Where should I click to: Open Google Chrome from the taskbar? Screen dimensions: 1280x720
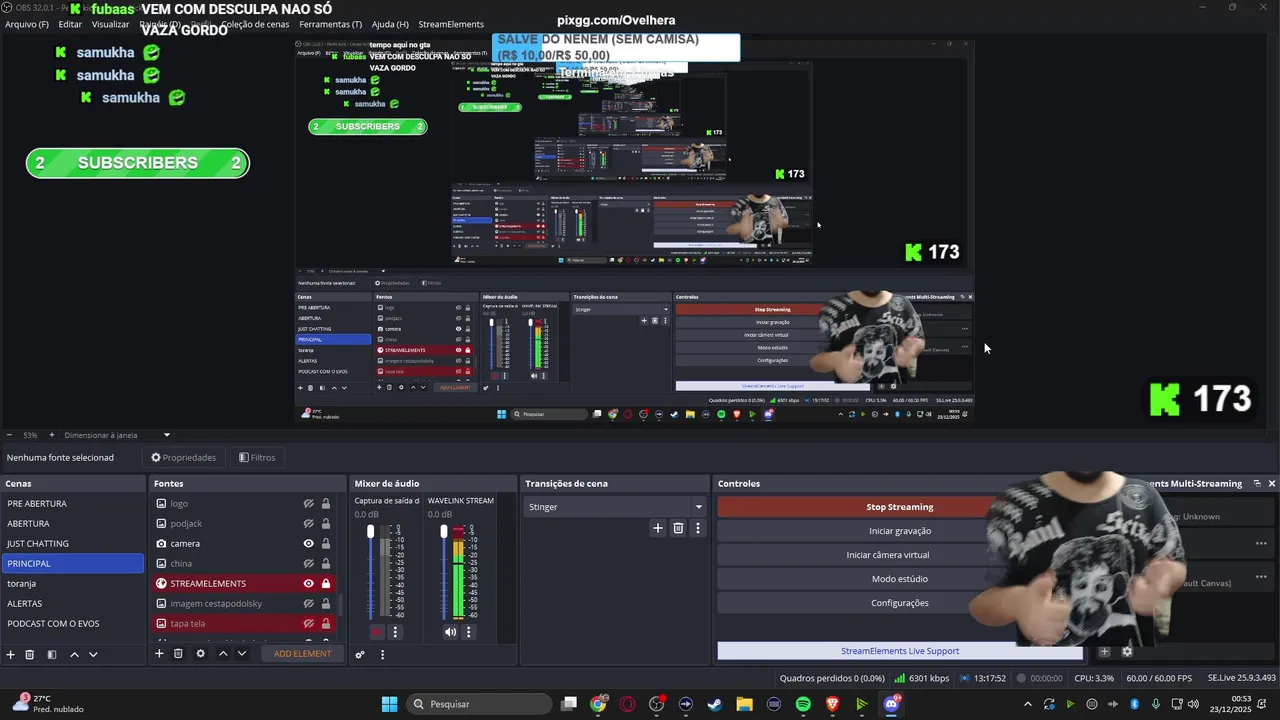598,704
